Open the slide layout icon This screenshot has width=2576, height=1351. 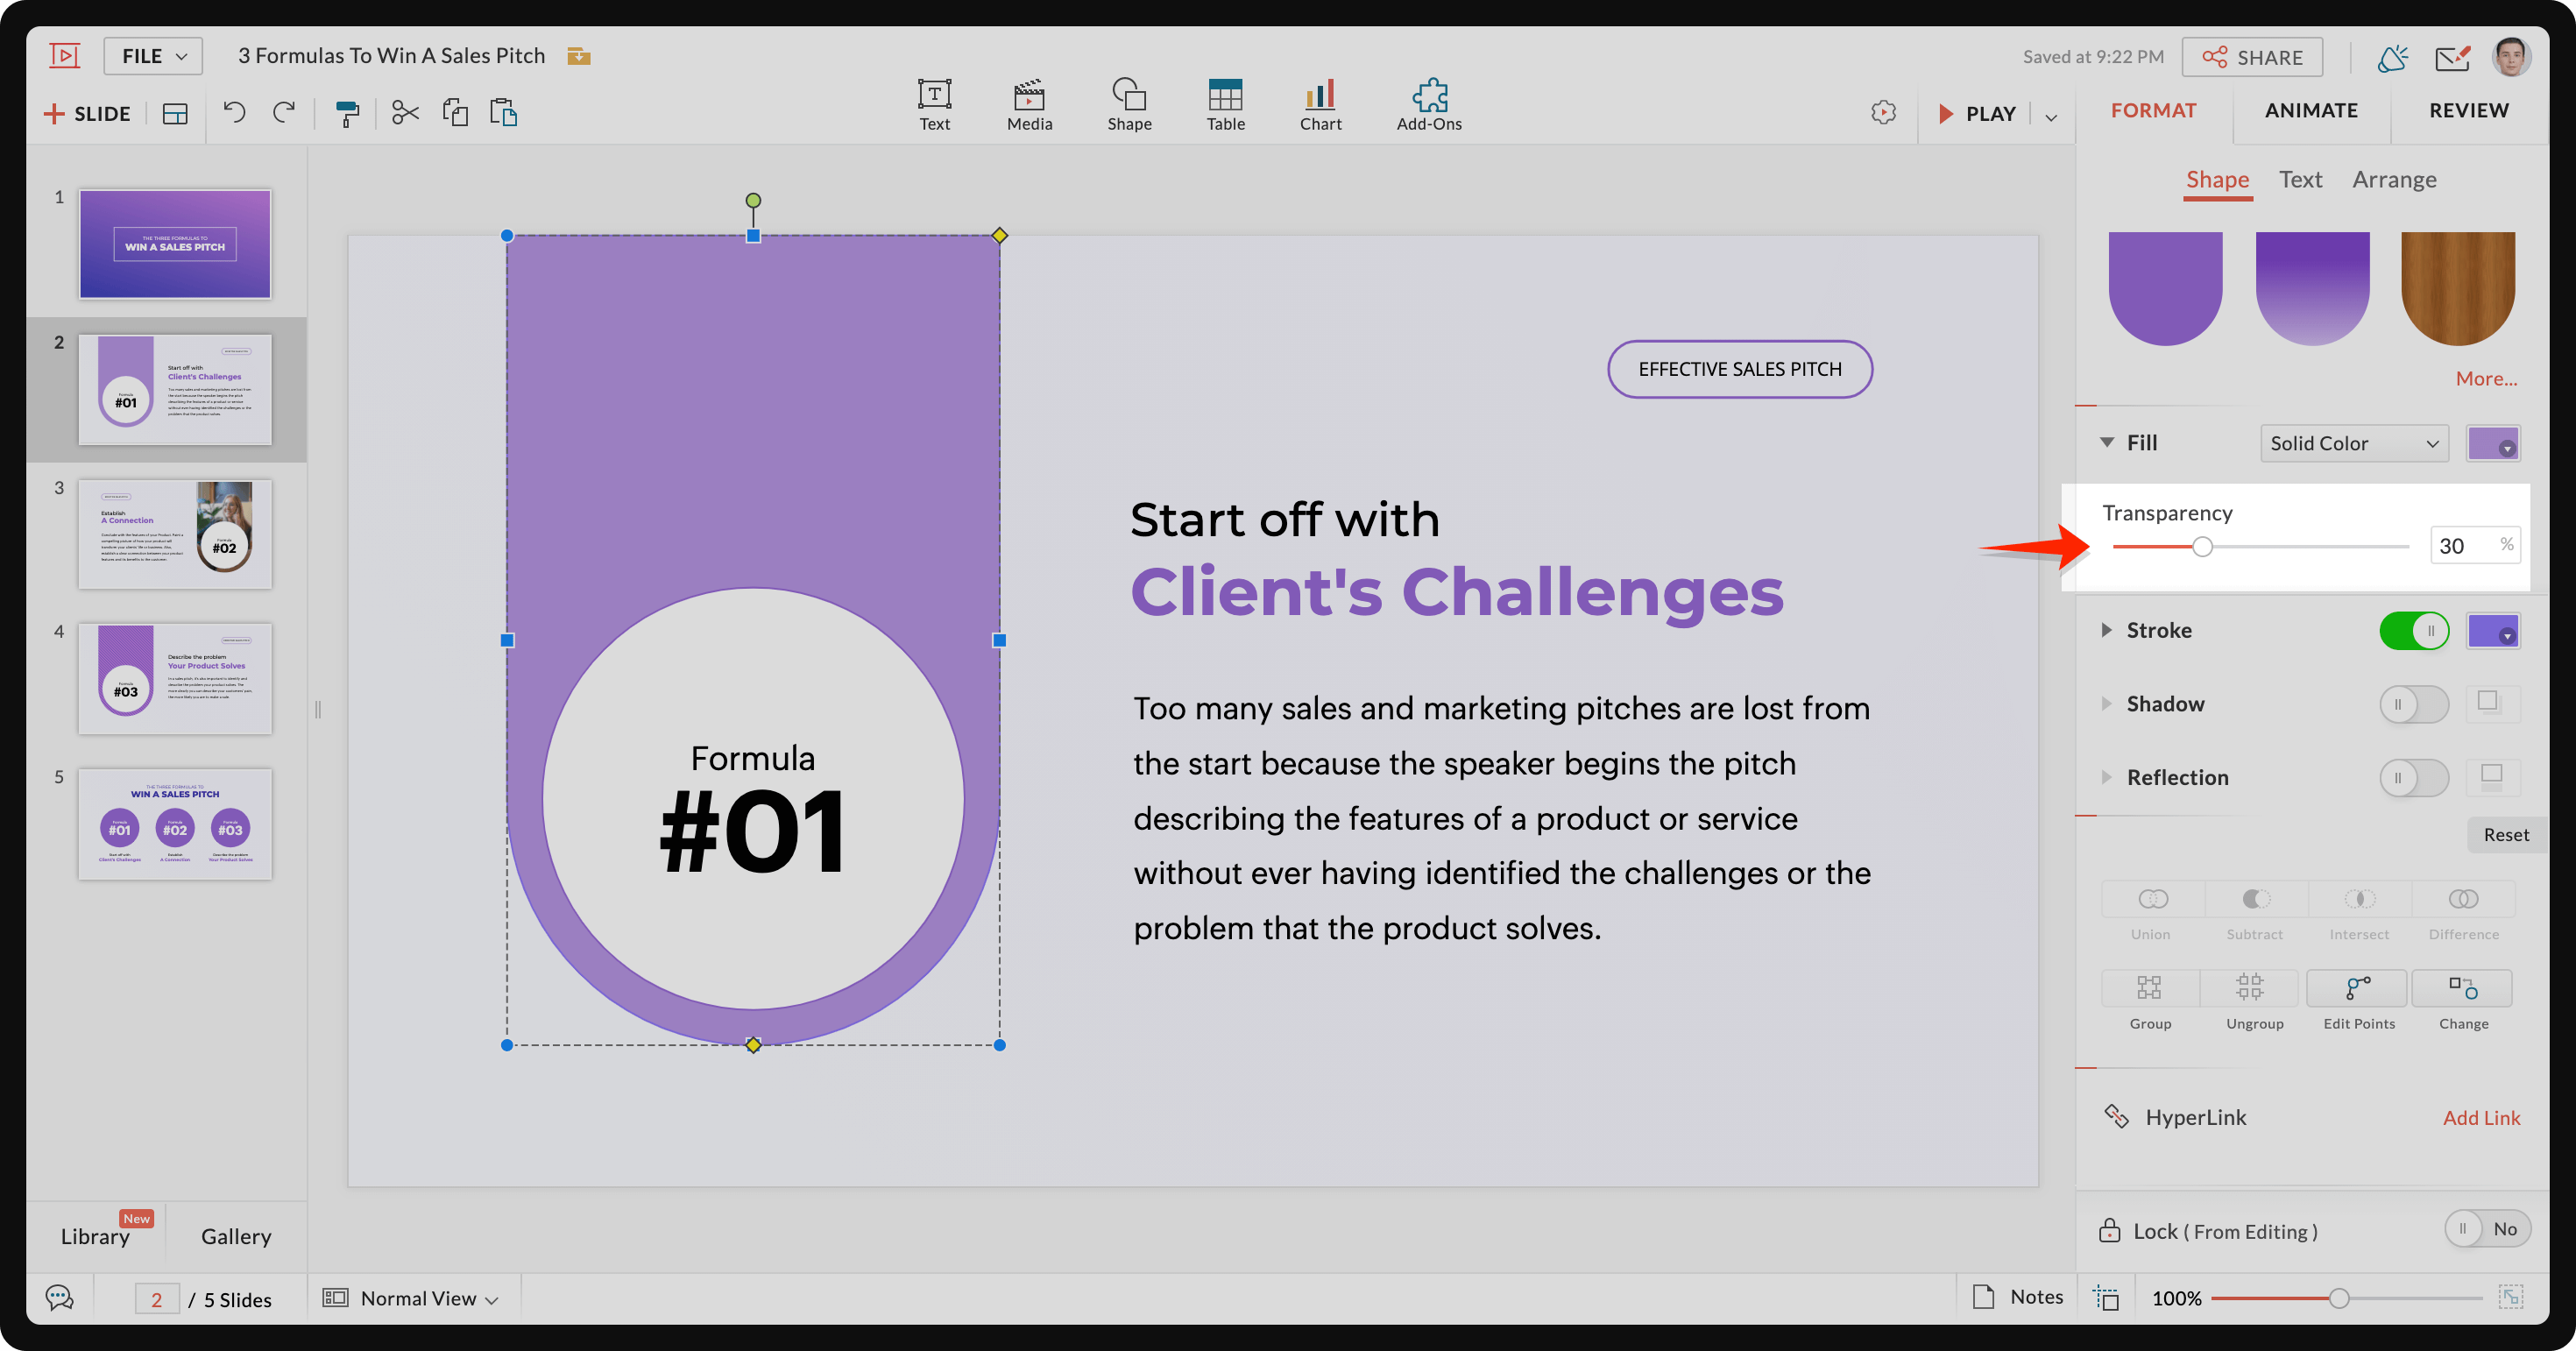point(175,114)
